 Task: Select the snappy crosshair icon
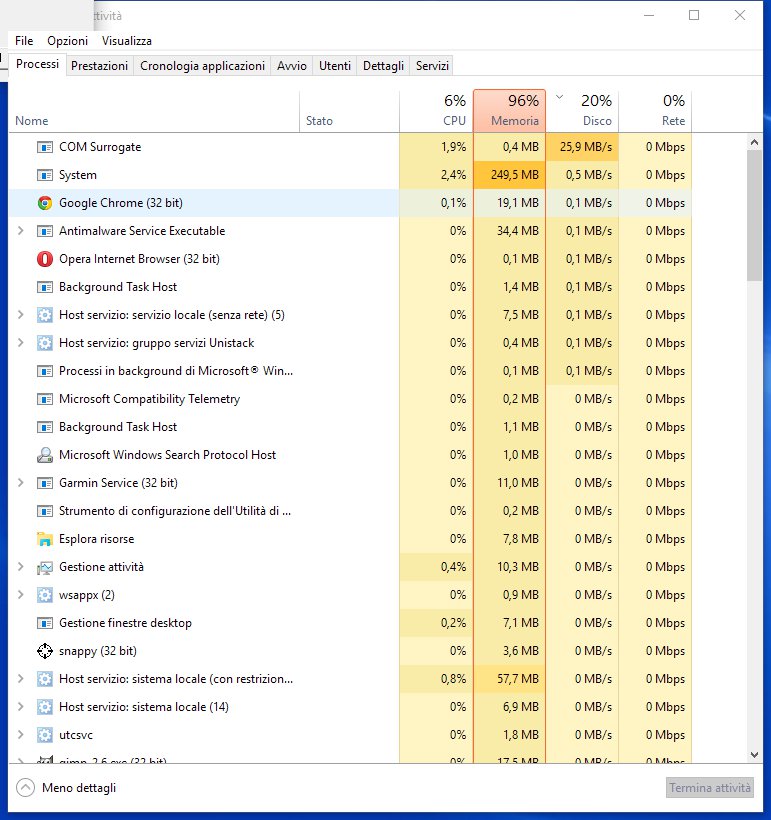coord(44,651)
